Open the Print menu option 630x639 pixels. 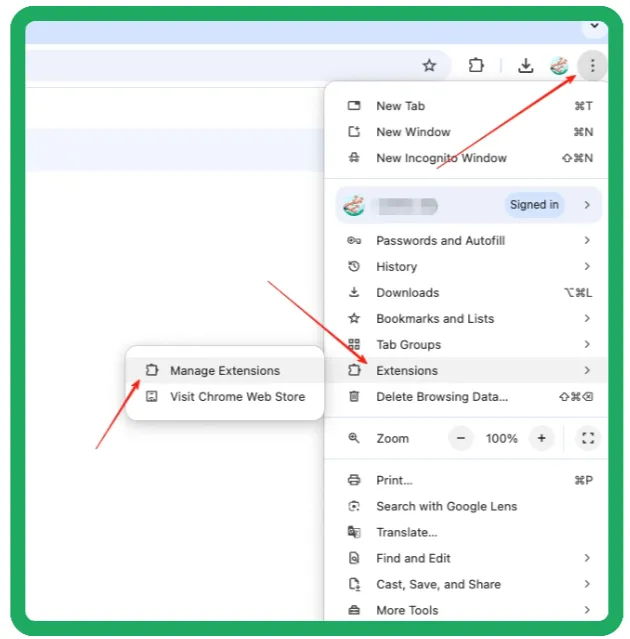coord(394,480)
